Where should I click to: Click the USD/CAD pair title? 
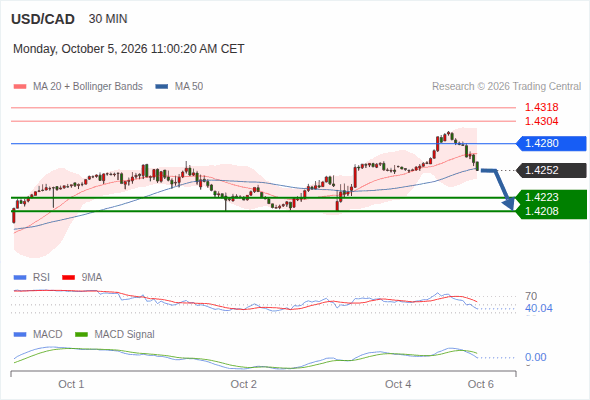pos(43,19)
